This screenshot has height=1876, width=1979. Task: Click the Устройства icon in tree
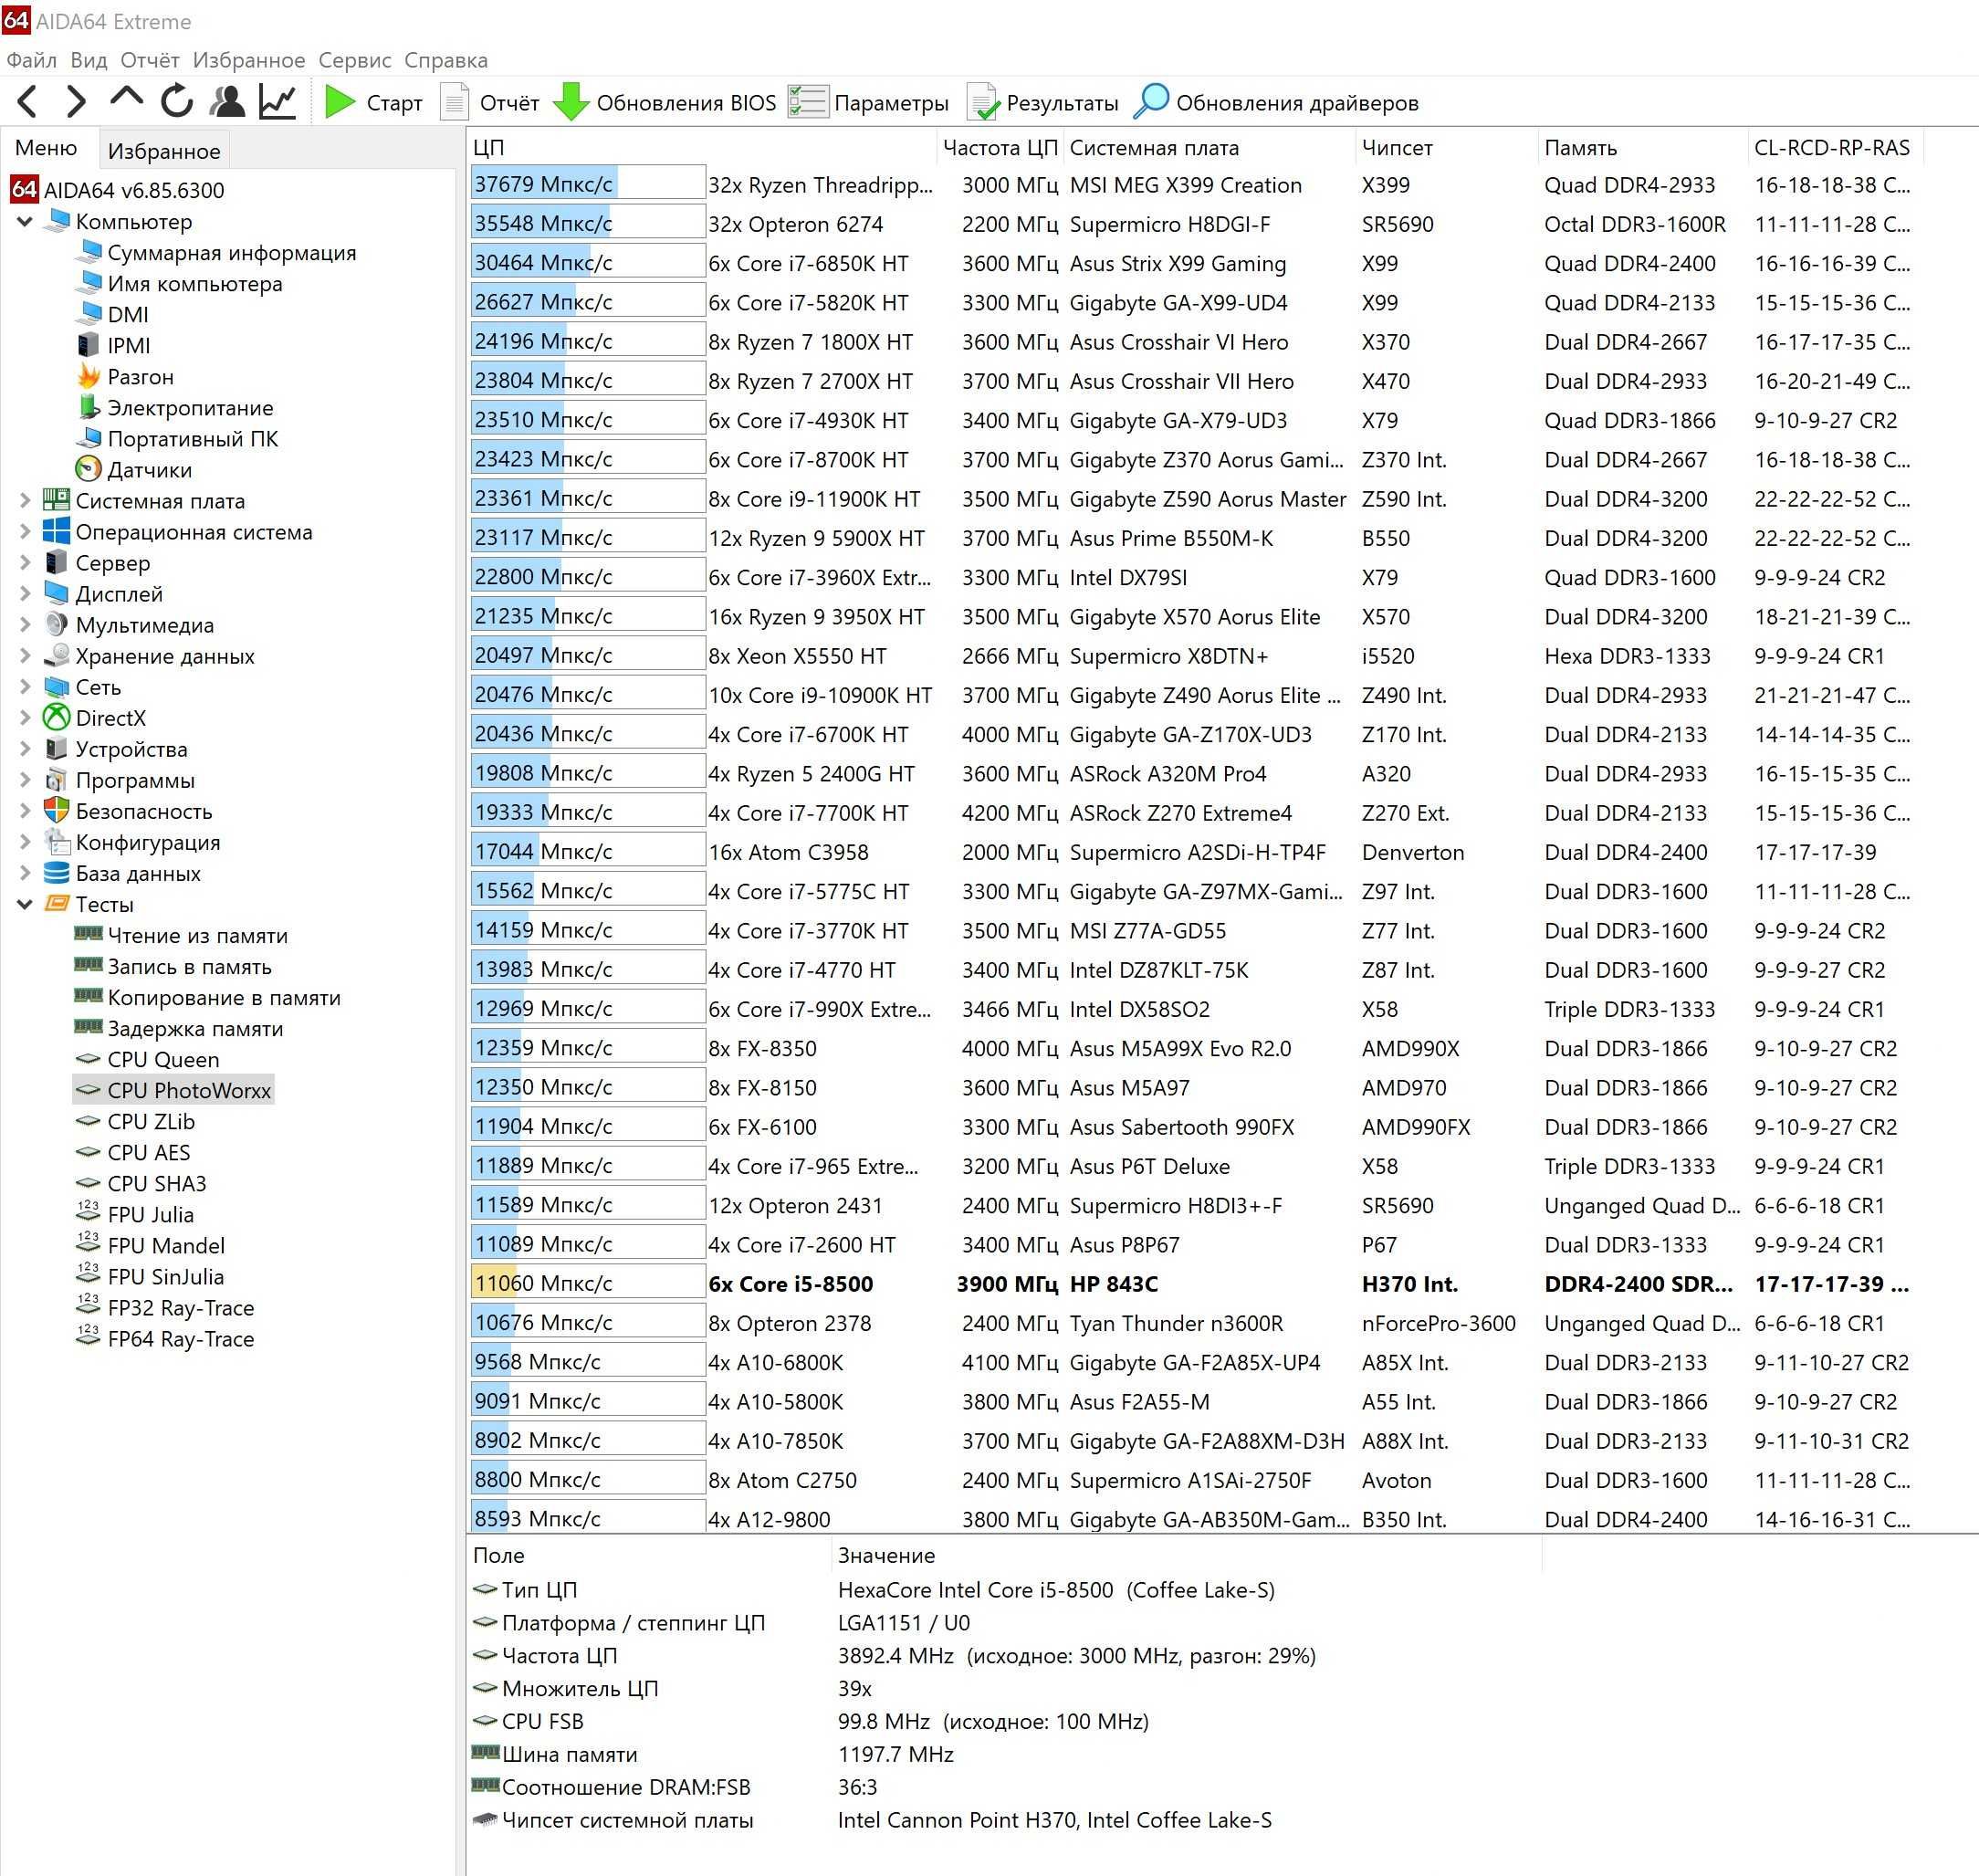57,748
